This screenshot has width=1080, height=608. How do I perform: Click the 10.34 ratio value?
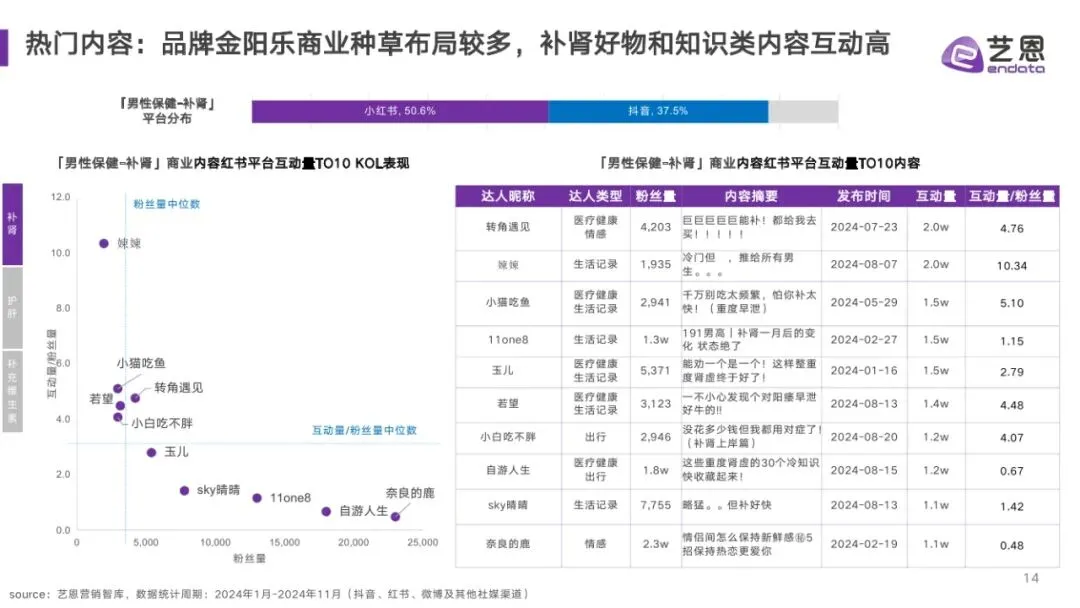[1011, 266]
